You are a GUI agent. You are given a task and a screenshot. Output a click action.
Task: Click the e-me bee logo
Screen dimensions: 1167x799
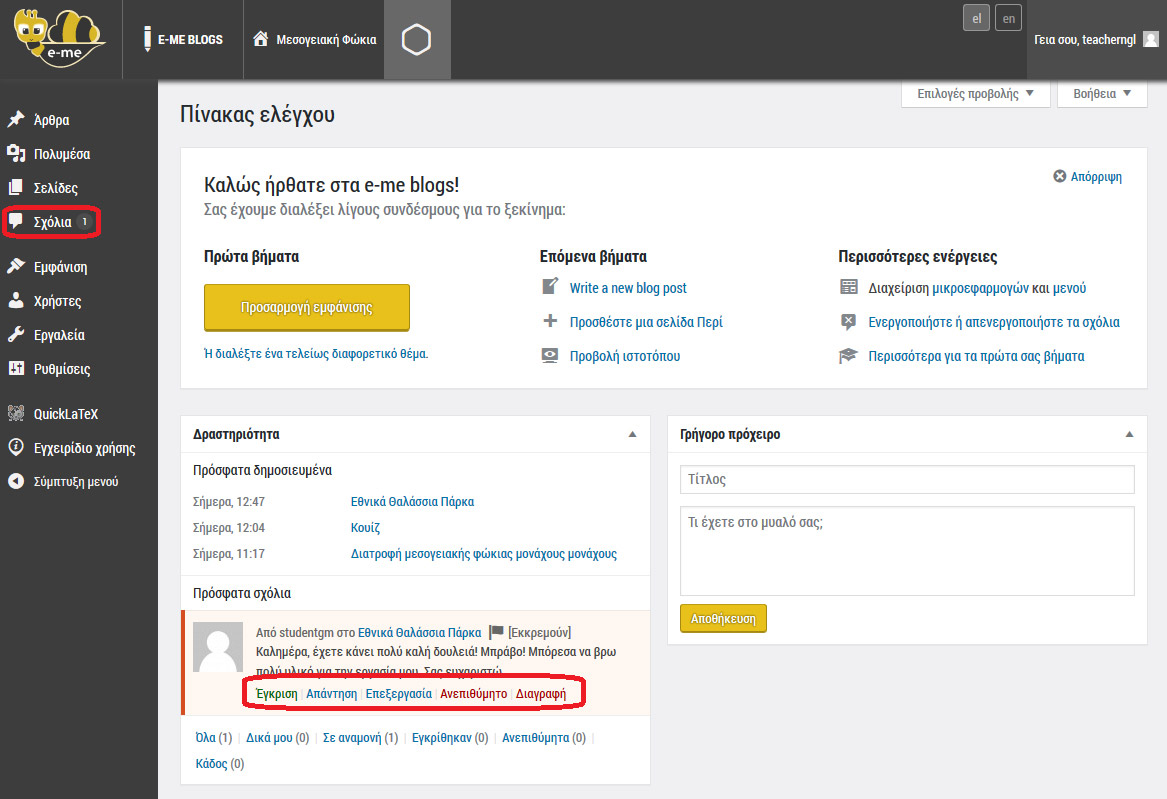pos(60,38)
